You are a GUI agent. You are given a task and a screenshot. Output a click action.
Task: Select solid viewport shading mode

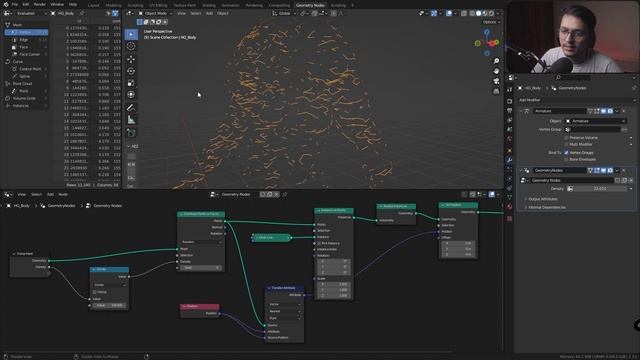point(479,13)
